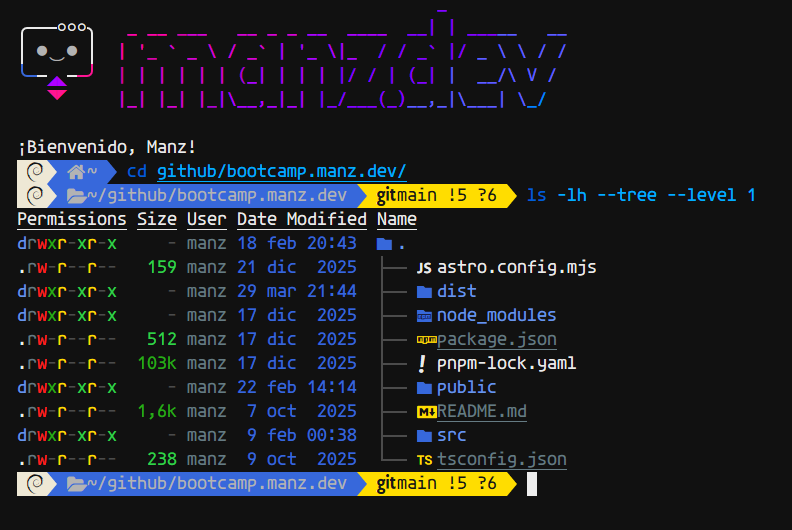Click the ~/github/bootcamp.manz.dev path in the ls prompt
The height and width of the screenshot is (530, 792).
tap(217, 196)
